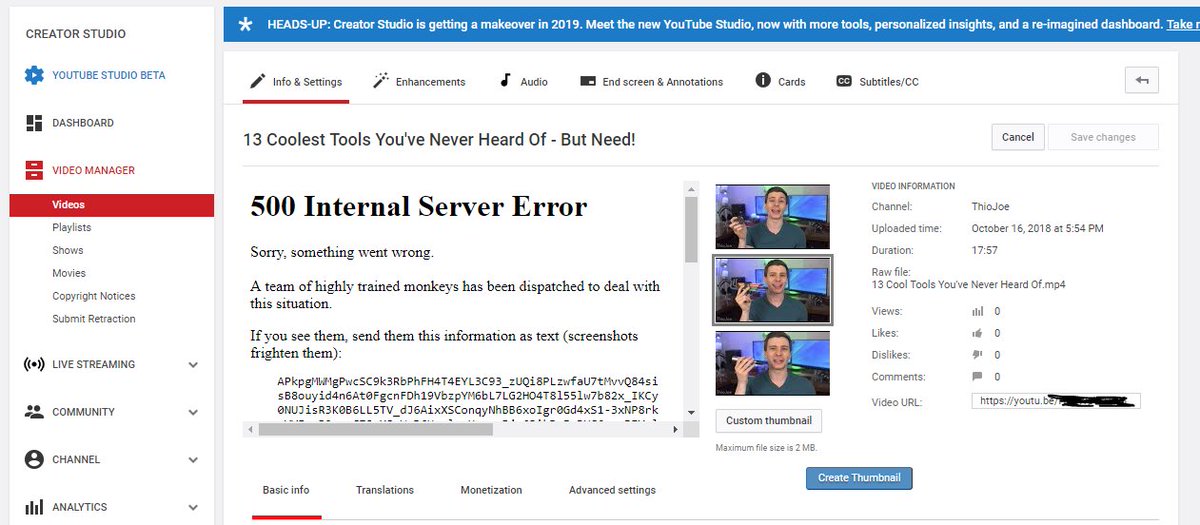Image resolution: width=1200 pixels, height=525 pixels.
Task: Click the channel name 'ThioJoe'
Action: (990, 207)
